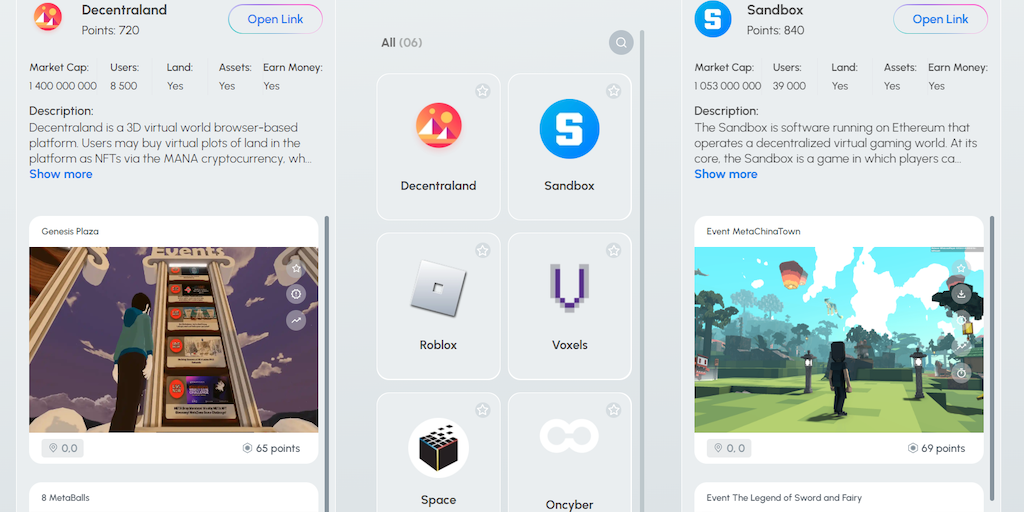
Task: Toggle favorite star on Genesis Plaza image
Action: click(x=296, y=268)
